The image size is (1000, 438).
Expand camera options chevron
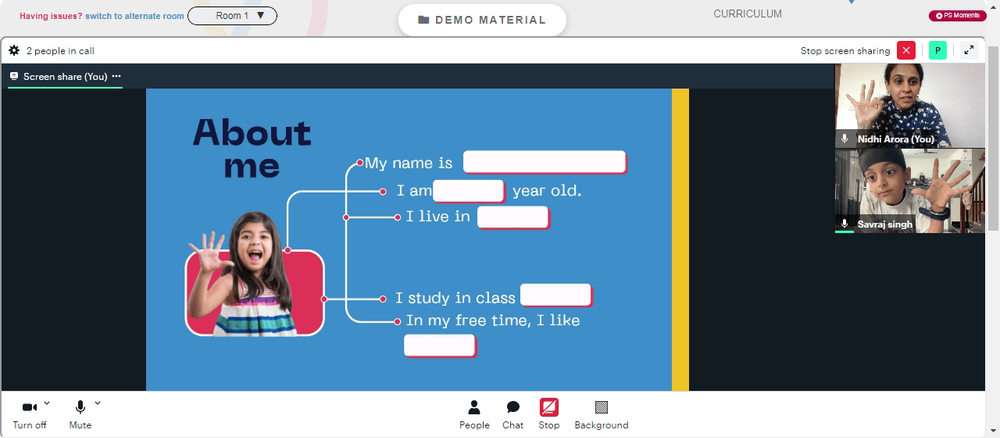pyautogui.click(x=47, y=403)
